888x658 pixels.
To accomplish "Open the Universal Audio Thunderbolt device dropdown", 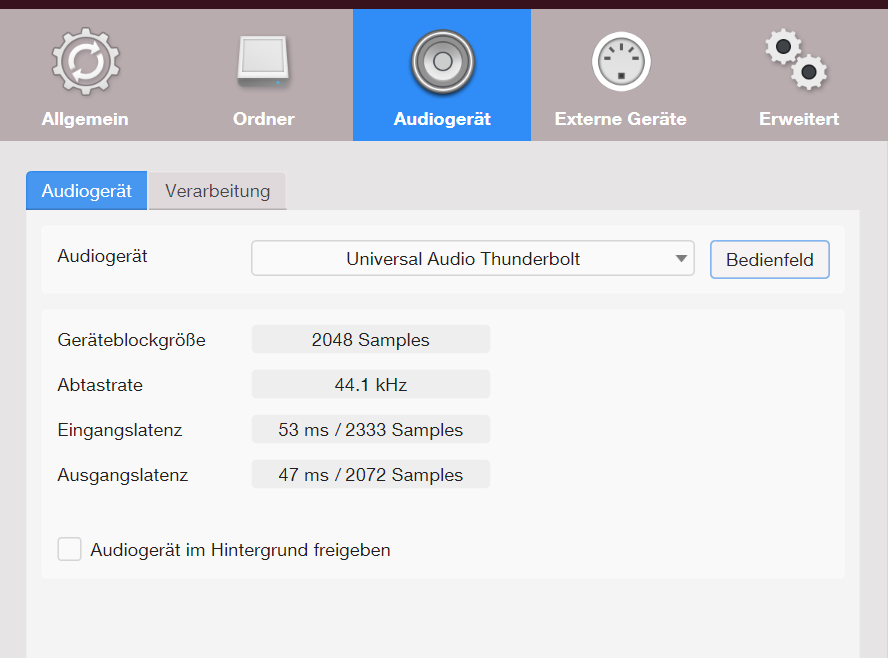I will pyautogui.click(x=473, y=258).
